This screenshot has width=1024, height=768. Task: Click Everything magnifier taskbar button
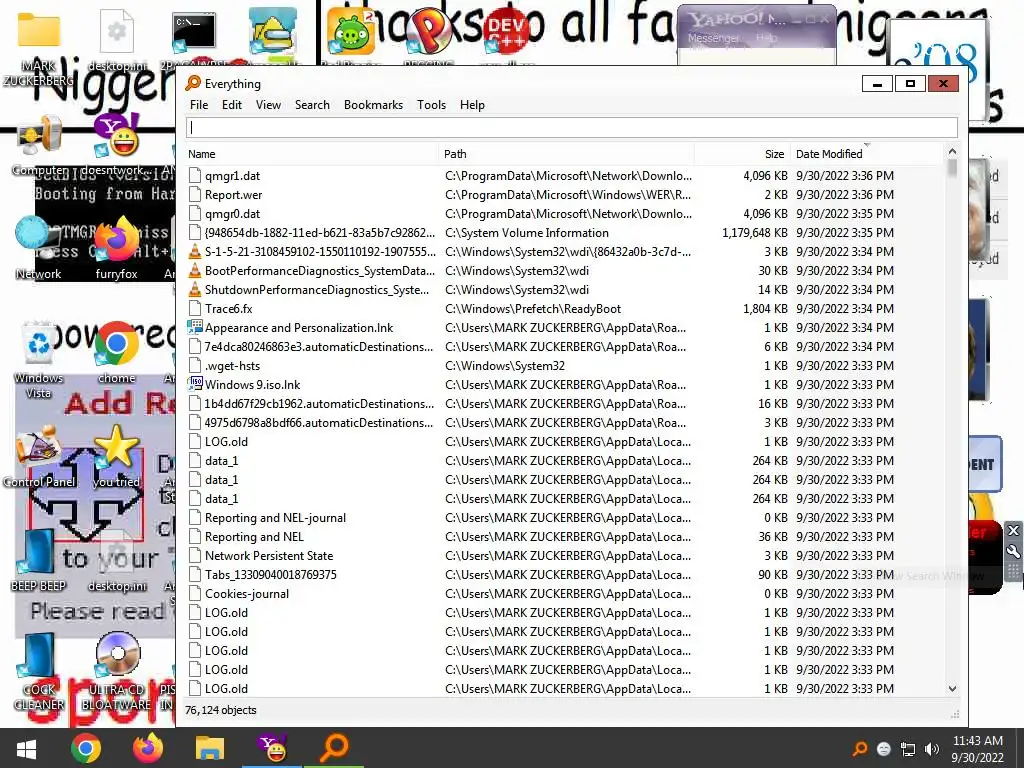pyautogui.click(x=334, y=748)
